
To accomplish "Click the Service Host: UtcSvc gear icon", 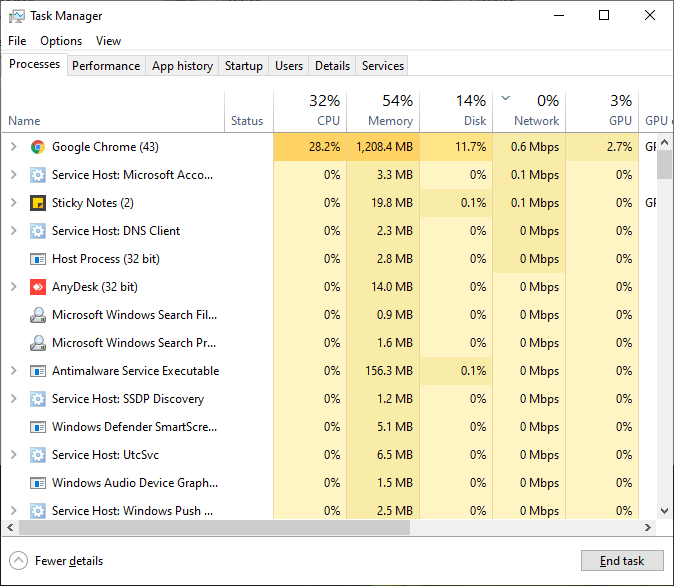I will pos(38,455).
